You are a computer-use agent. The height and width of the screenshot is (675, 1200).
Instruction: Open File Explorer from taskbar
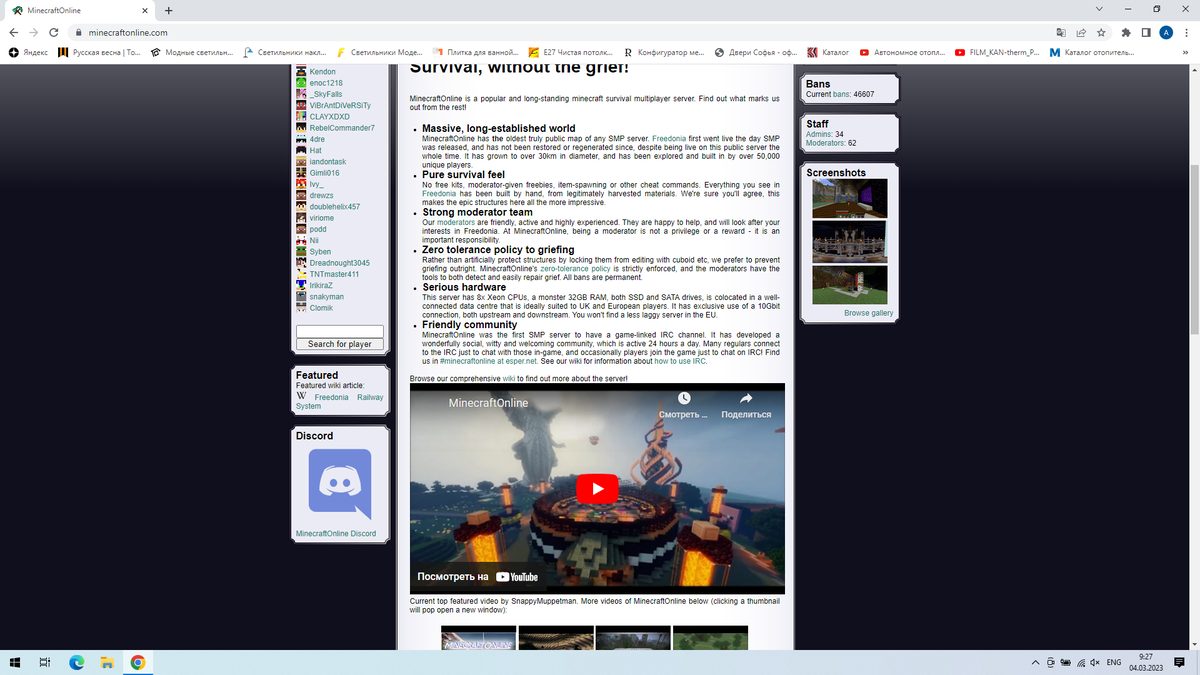[107, 662]
